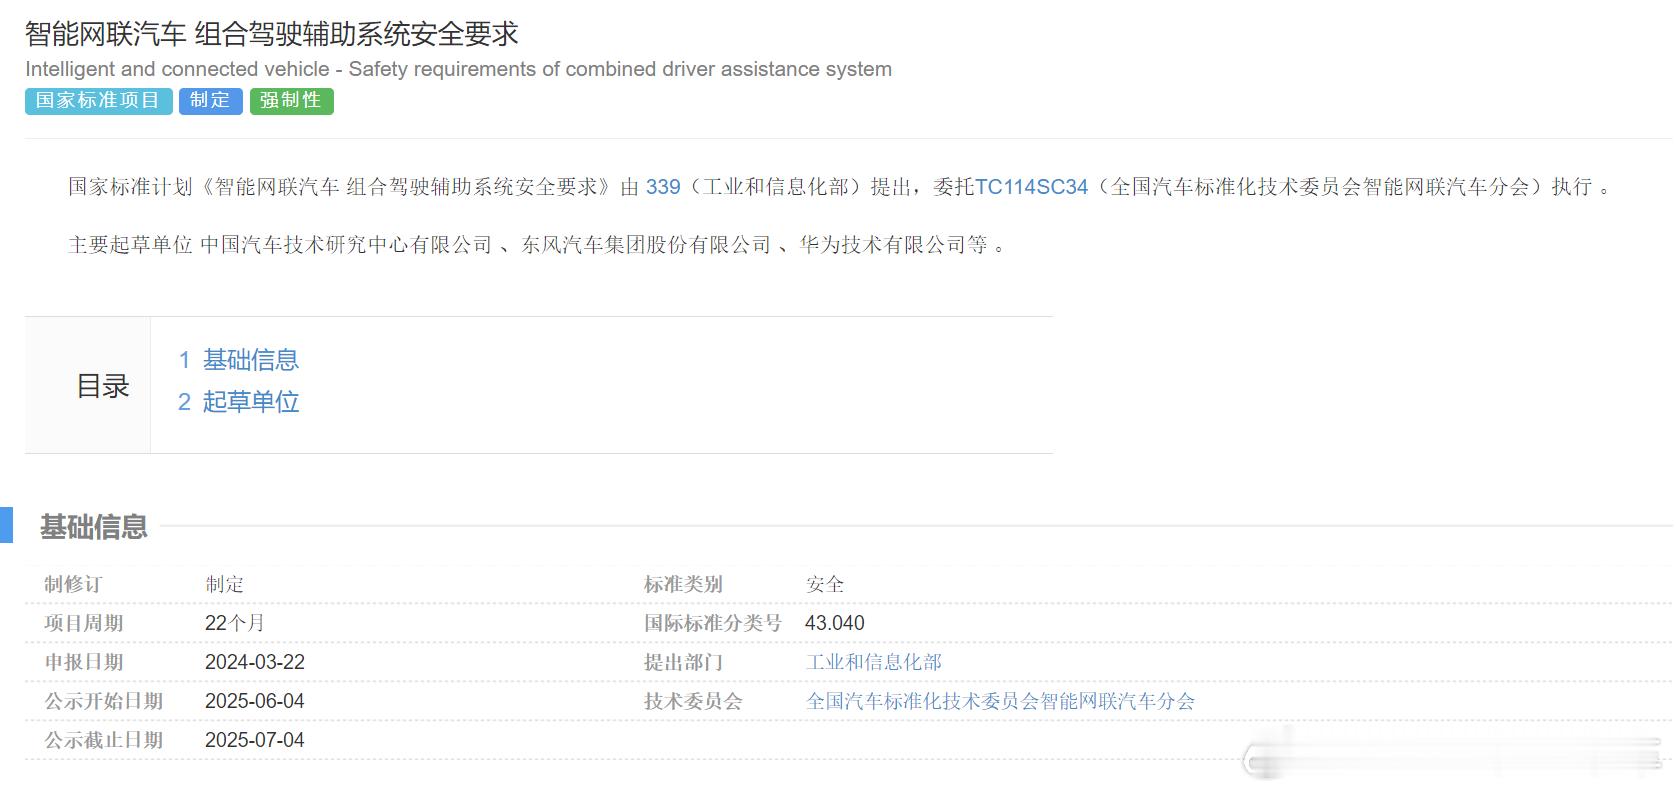Jump to 1 基础信息 in the contents

(239, 360)
